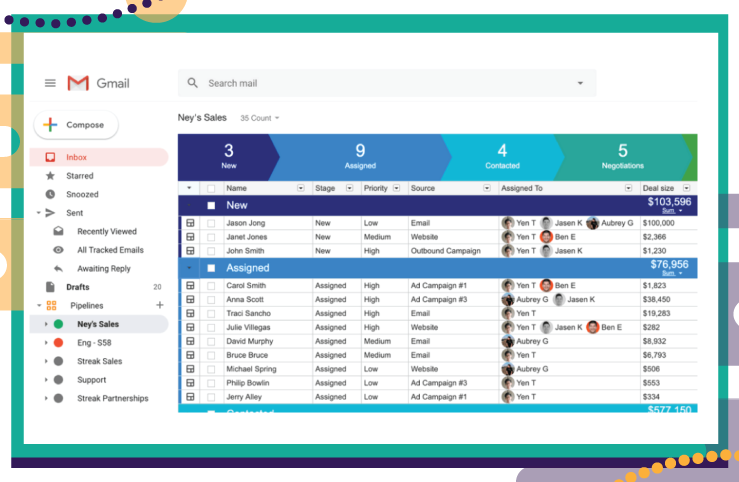The width and height of the screenshot is (739, 482).
Task: Open the Stage column dropdown
Action: tap(349, 188)
